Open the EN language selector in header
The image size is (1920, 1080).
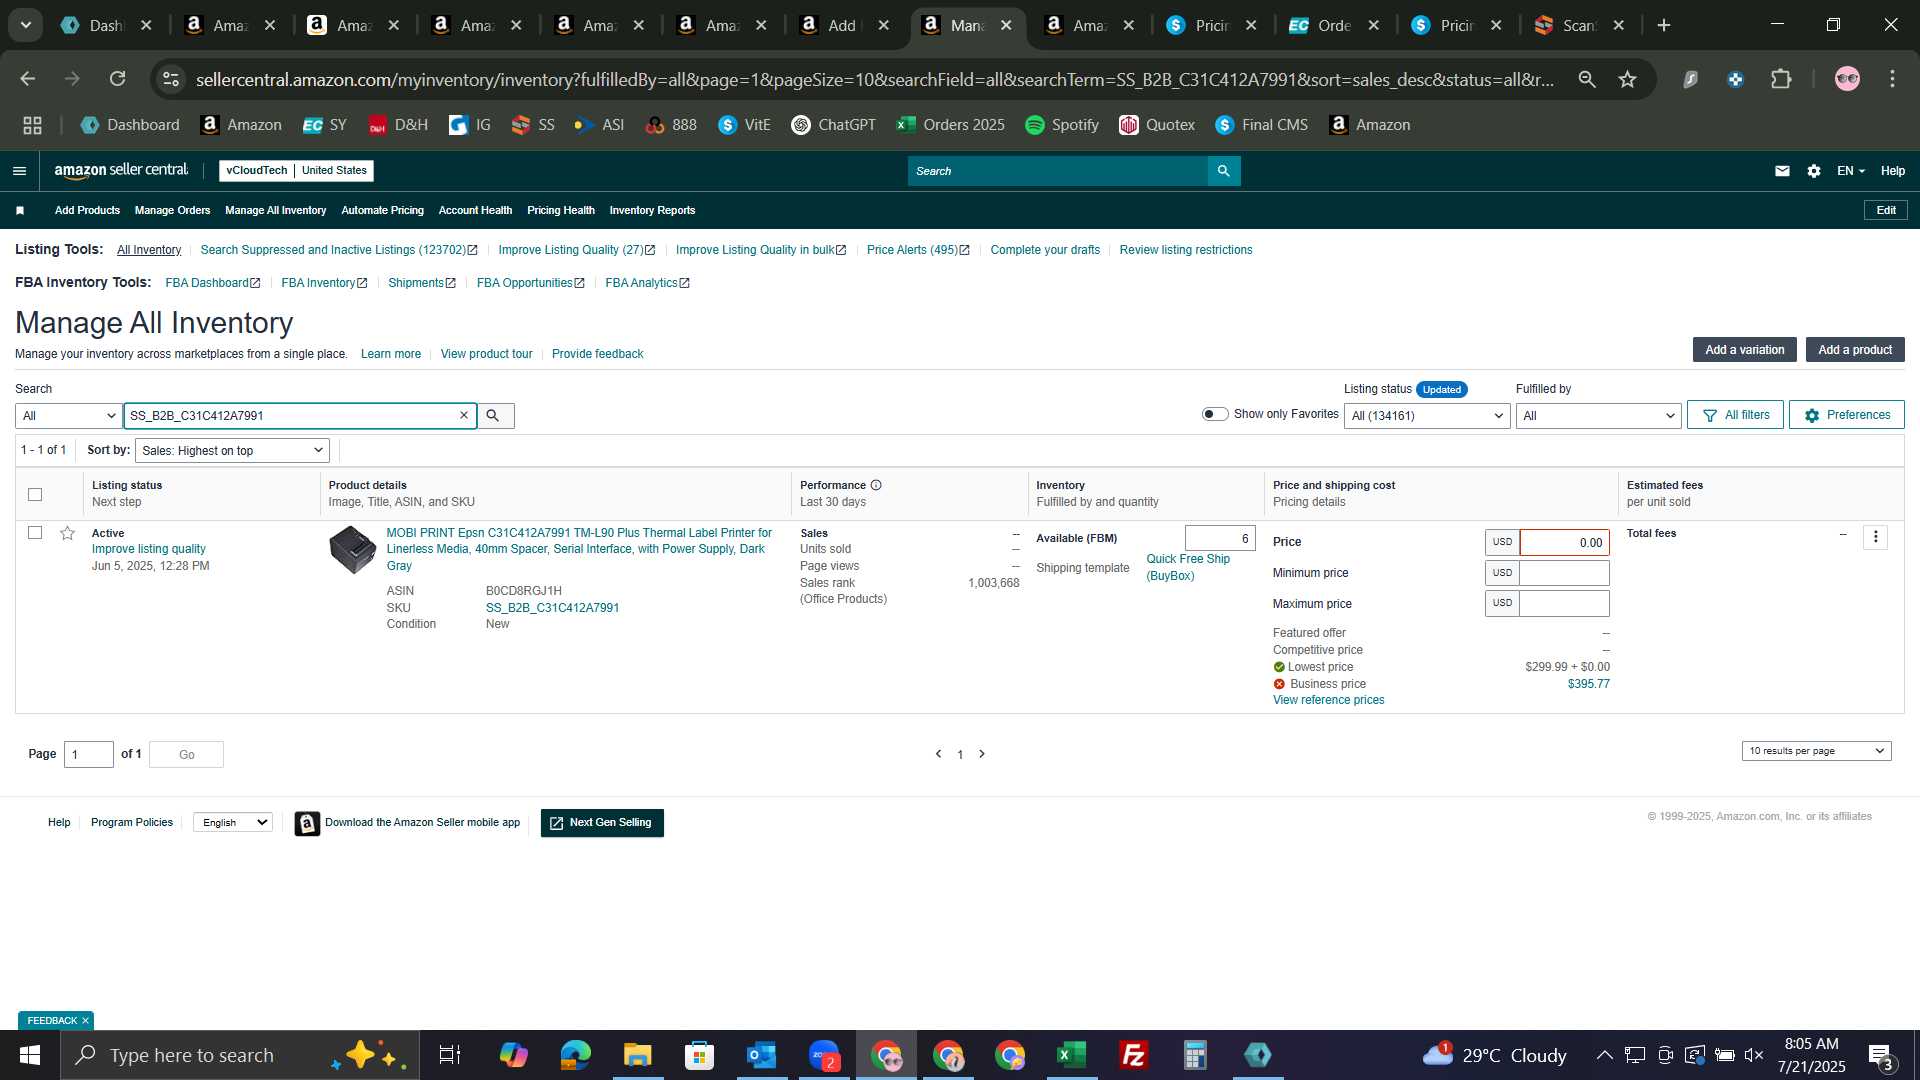click(x=1850, y=171)
